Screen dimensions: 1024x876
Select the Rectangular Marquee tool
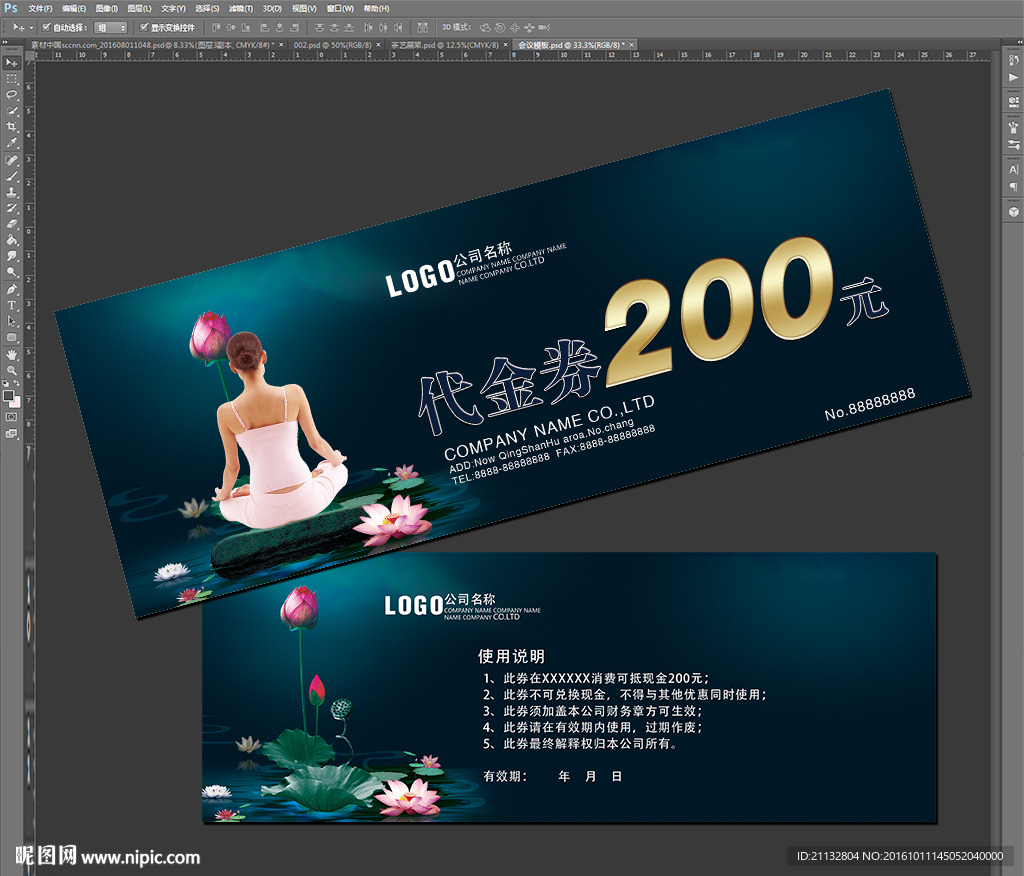(12, 79)
